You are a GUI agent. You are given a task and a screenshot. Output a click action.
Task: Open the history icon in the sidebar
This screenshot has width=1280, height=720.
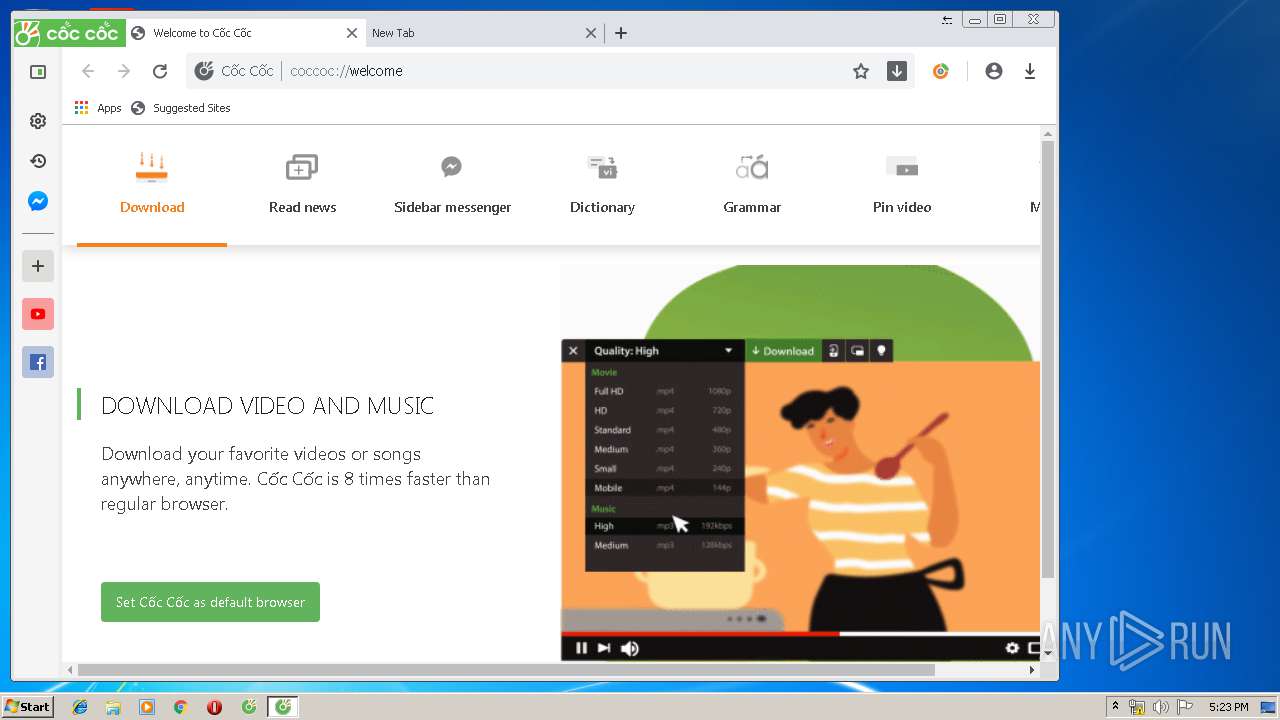(38, 161)
